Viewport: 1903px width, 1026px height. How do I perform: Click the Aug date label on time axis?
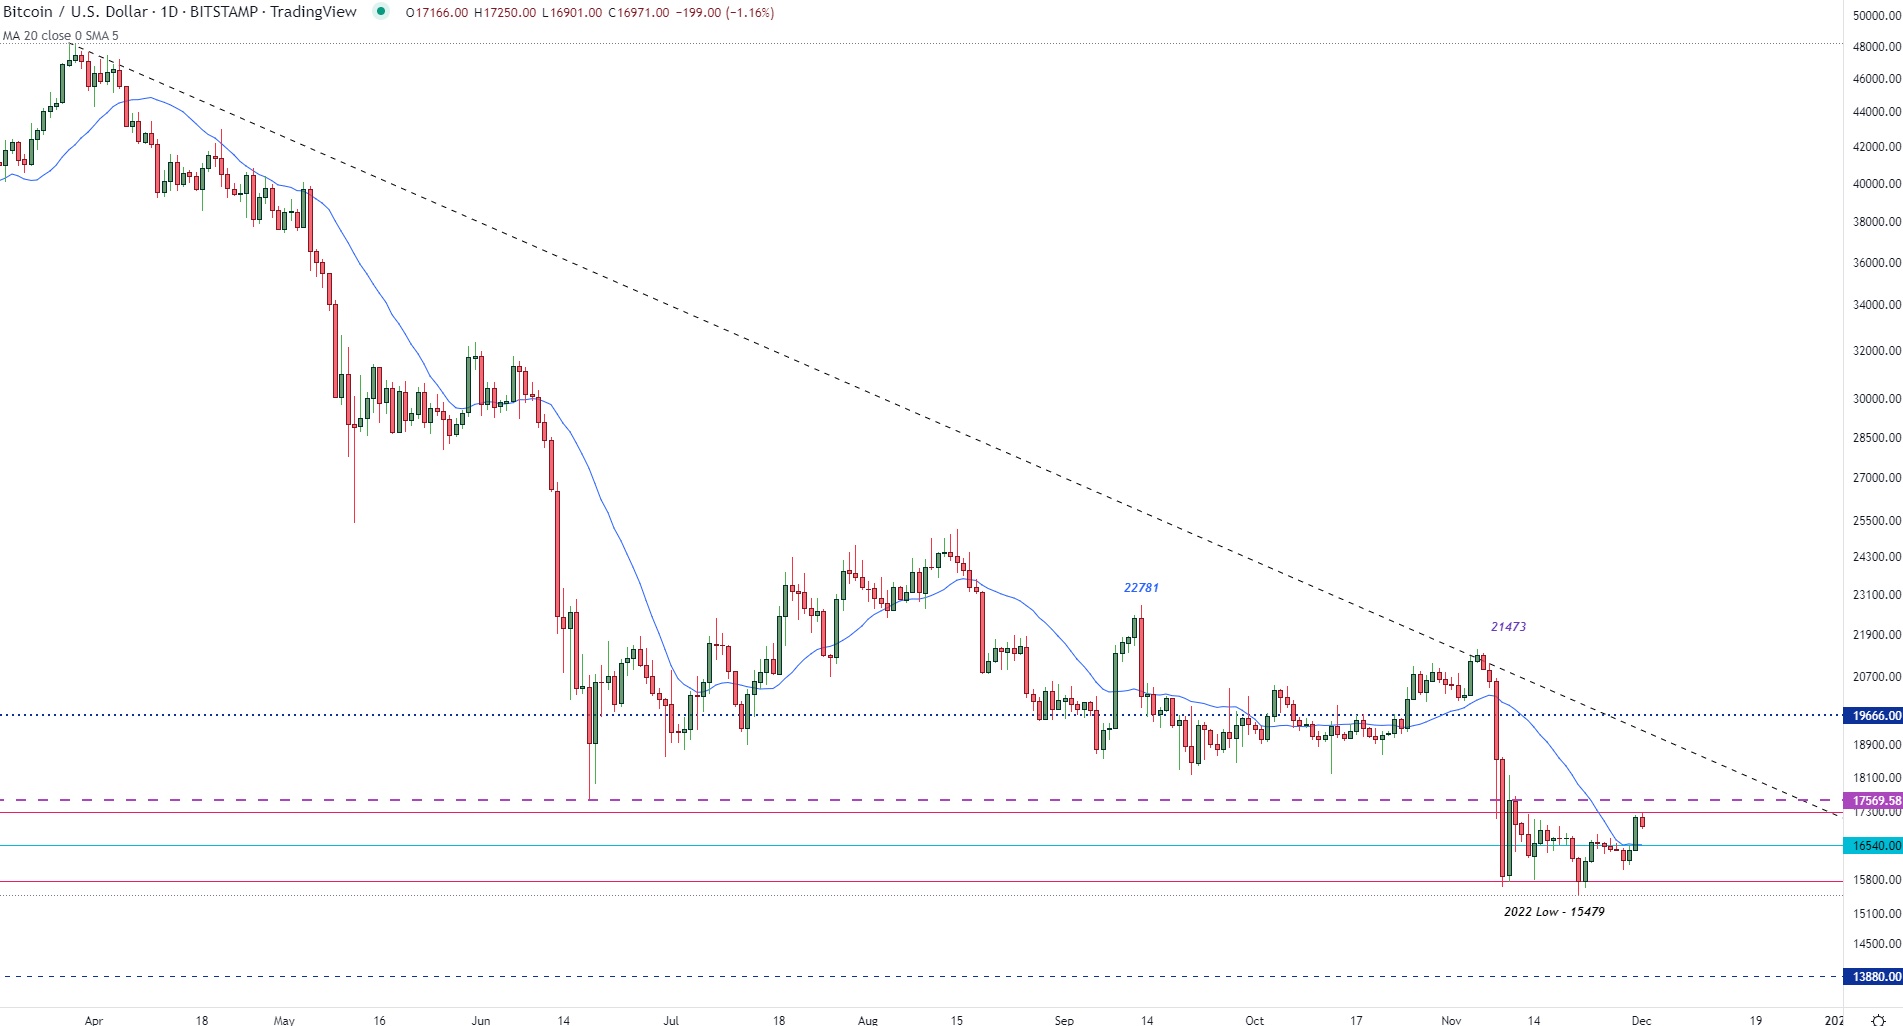868,1020
